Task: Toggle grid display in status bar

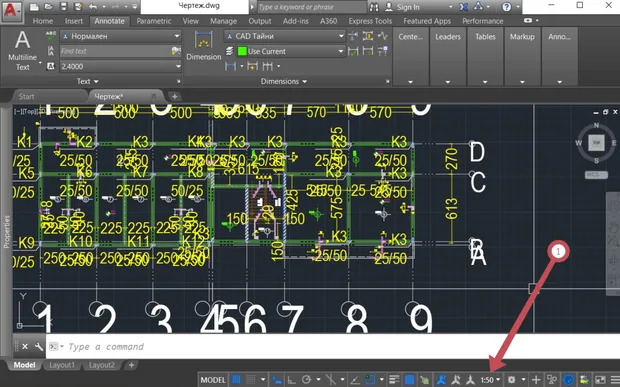Action: [236, 379]
